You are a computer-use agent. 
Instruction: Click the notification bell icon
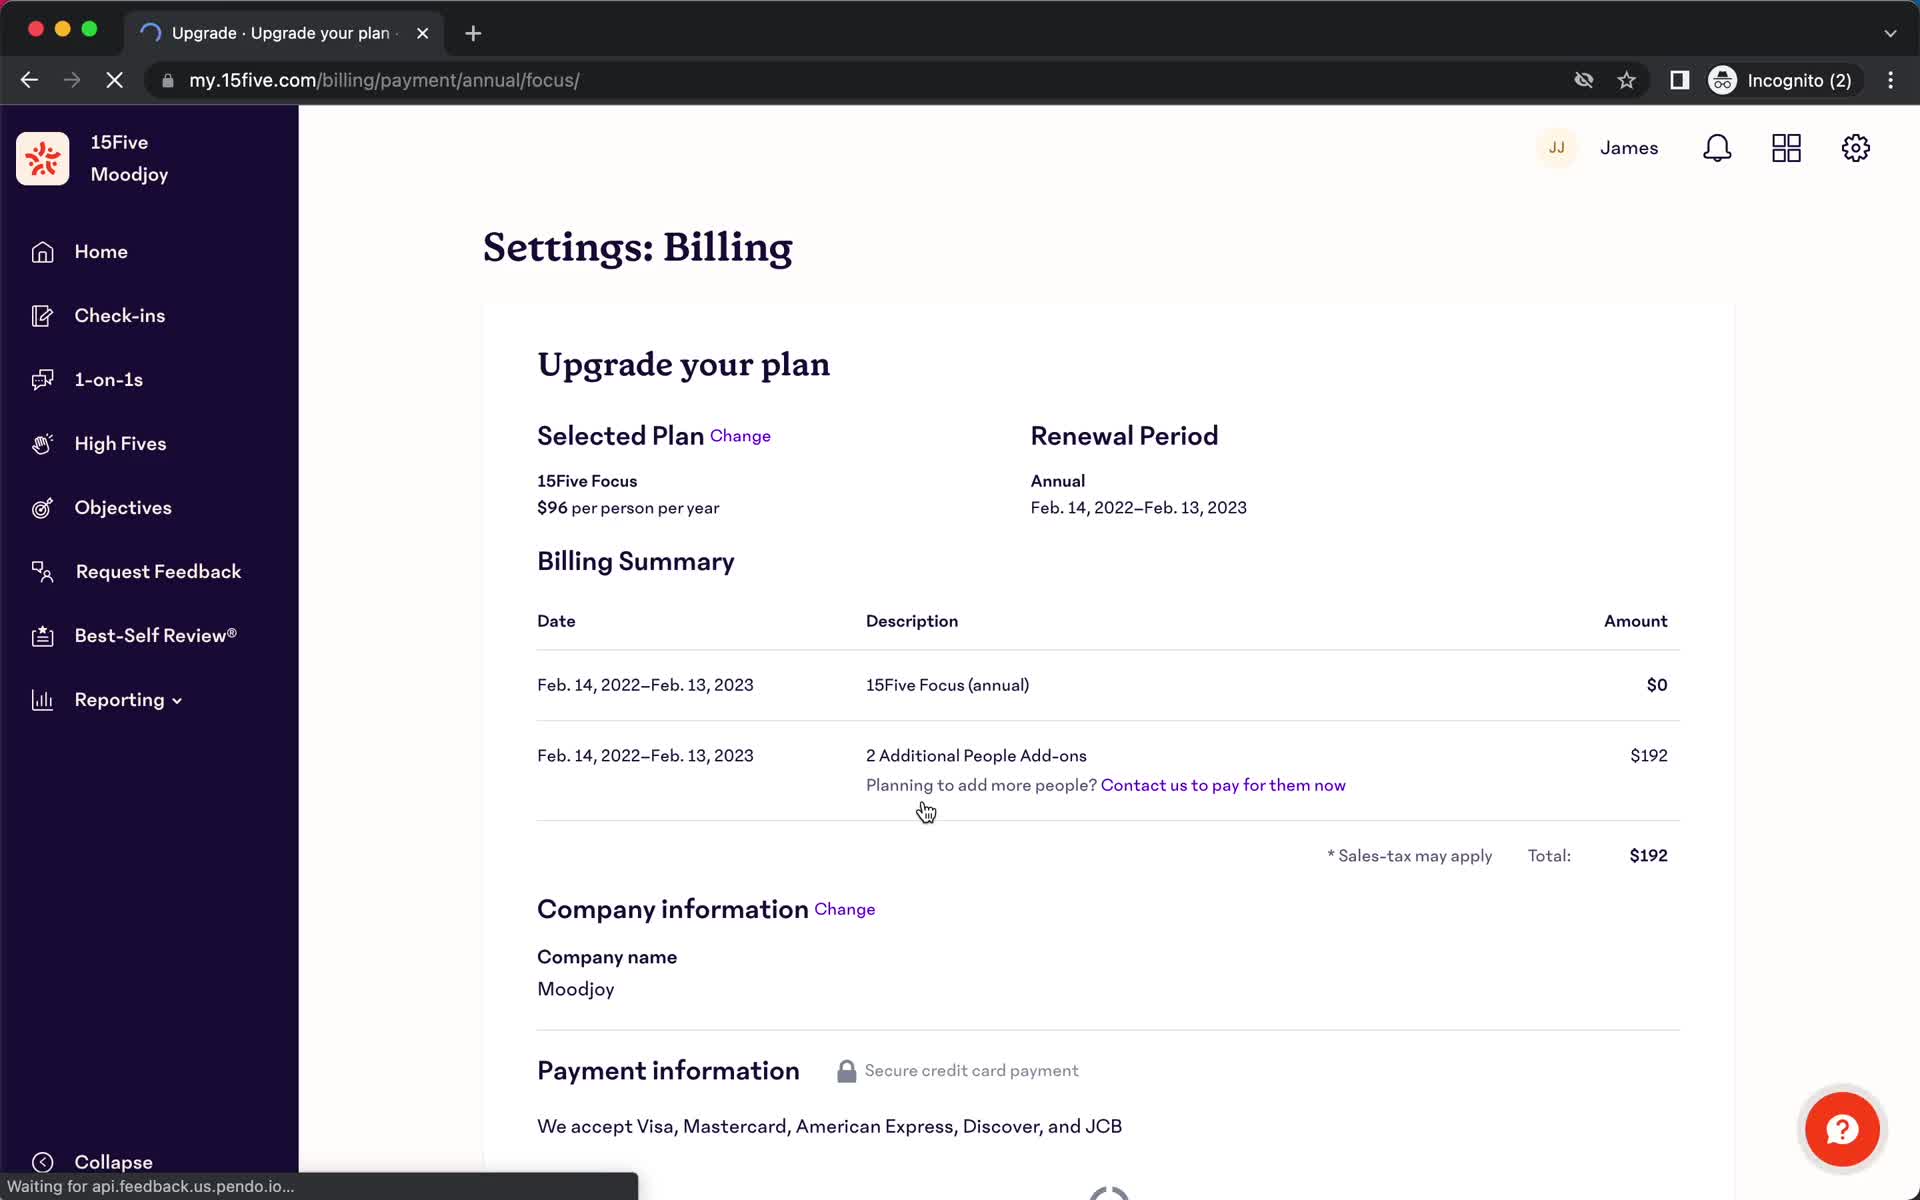click(x=1718, y=148)
